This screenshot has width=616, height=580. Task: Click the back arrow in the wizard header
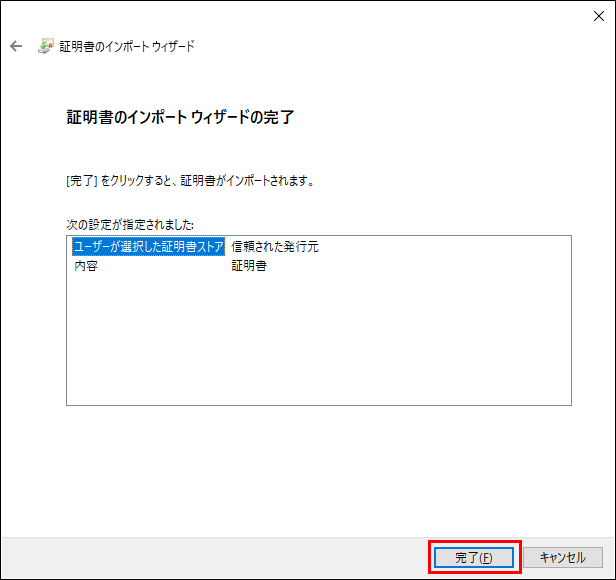pyautogui.click(x=16, y=46)
